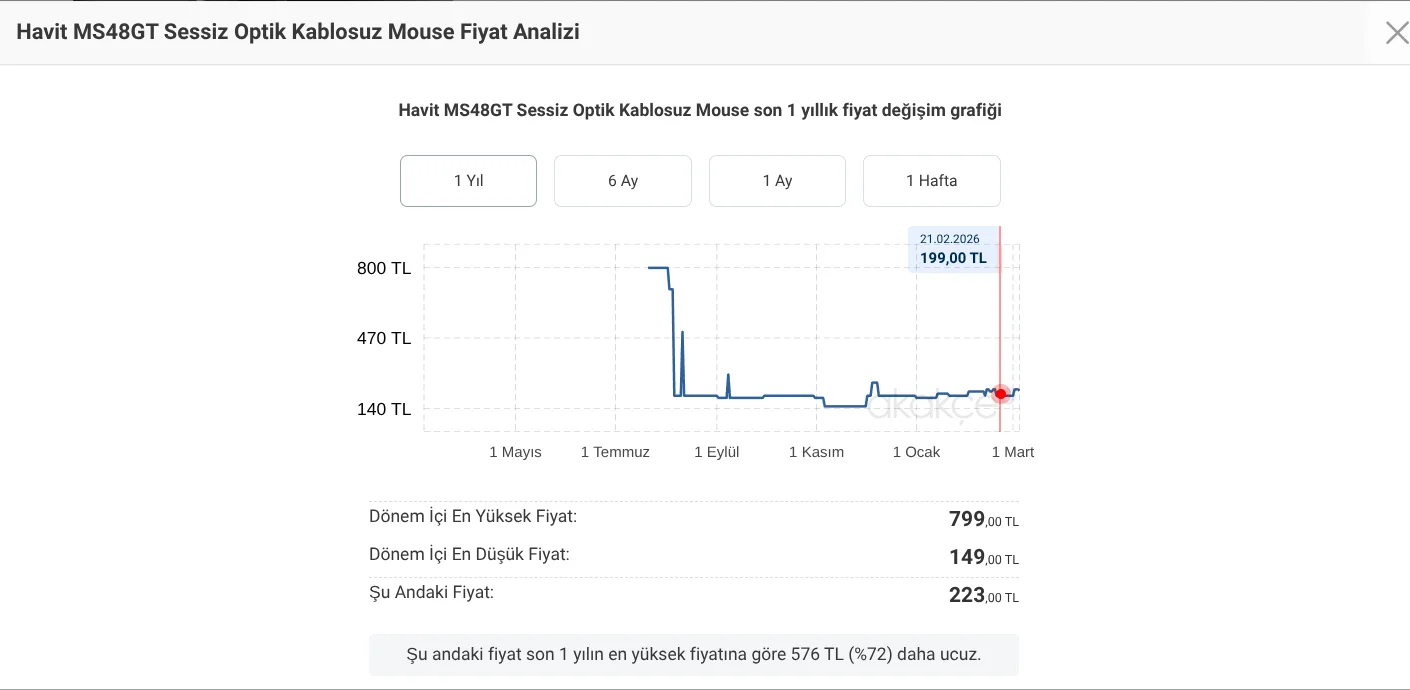Click the 1 Eylül date label
Screen dimensions: 1410x690
(717, 452)
